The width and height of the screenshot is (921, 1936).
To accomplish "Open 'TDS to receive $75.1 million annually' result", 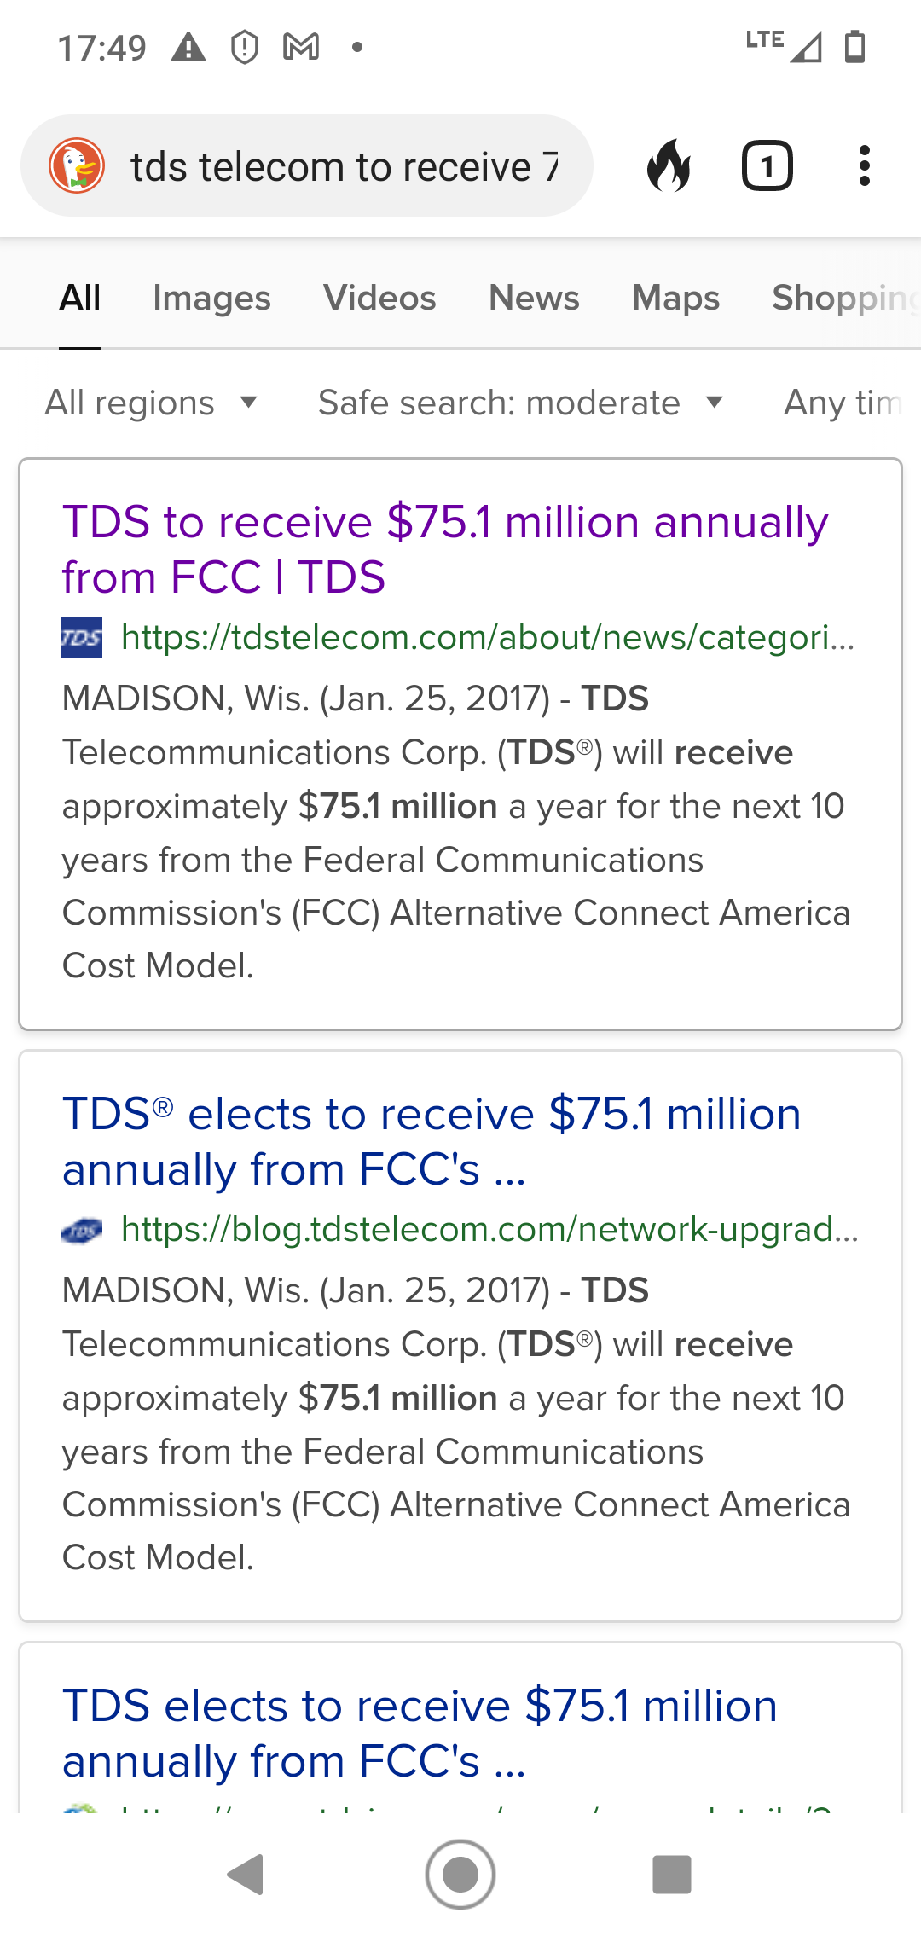I will click(x=445, y=550).
